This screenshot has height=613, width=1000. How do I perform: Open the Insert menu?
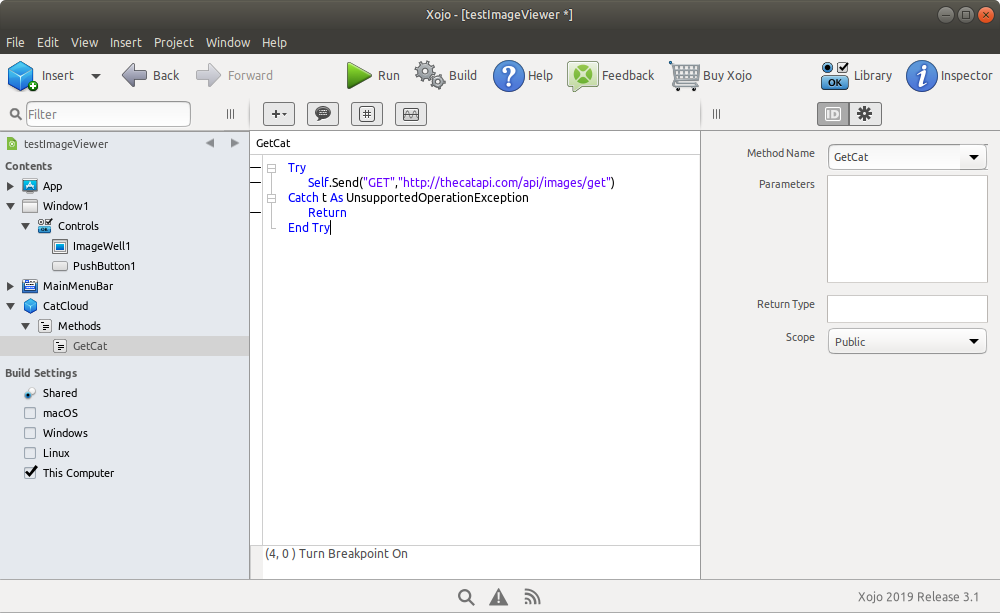(126, 43)
